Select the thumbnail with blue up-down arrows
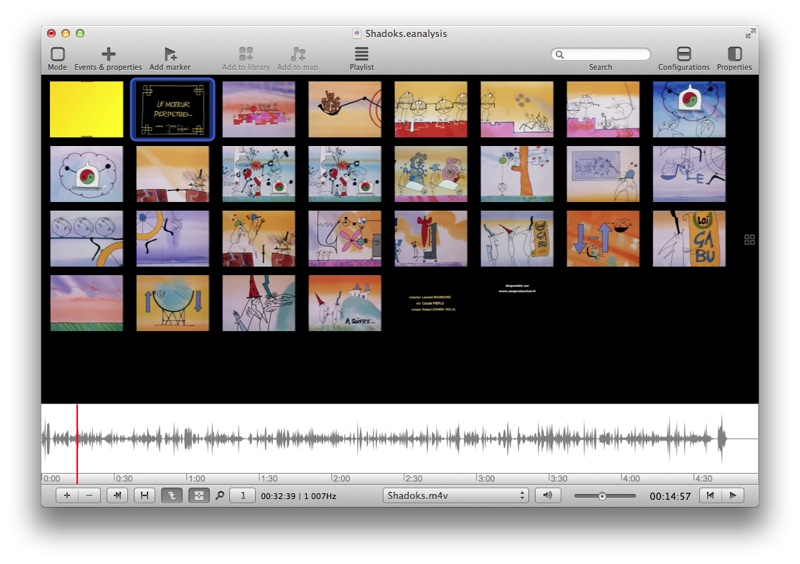Image resolution: width=800 pixels, height=564 pixels. (603, 238)
